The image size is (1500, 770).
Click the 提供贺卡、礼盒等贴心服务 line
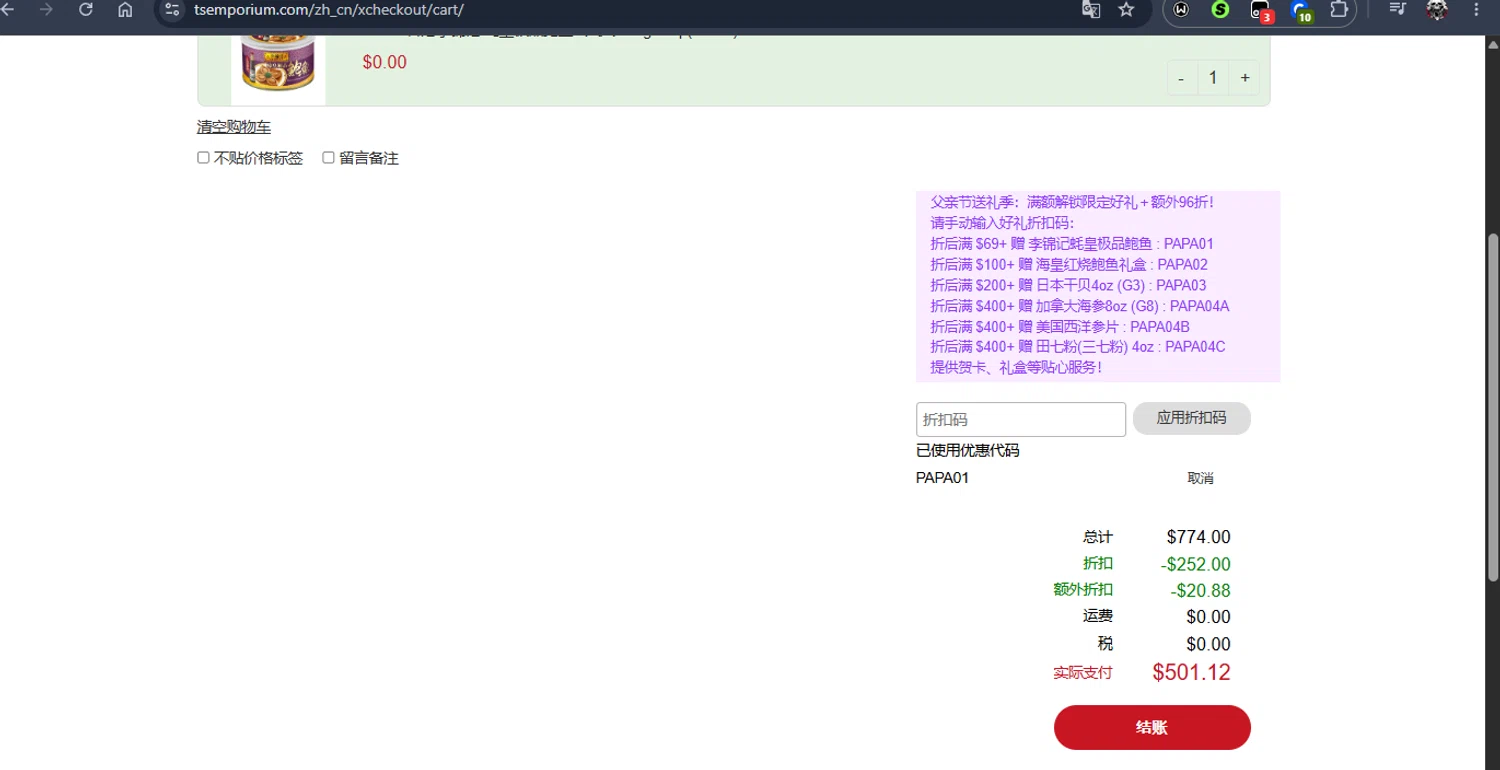(1016, 367)
